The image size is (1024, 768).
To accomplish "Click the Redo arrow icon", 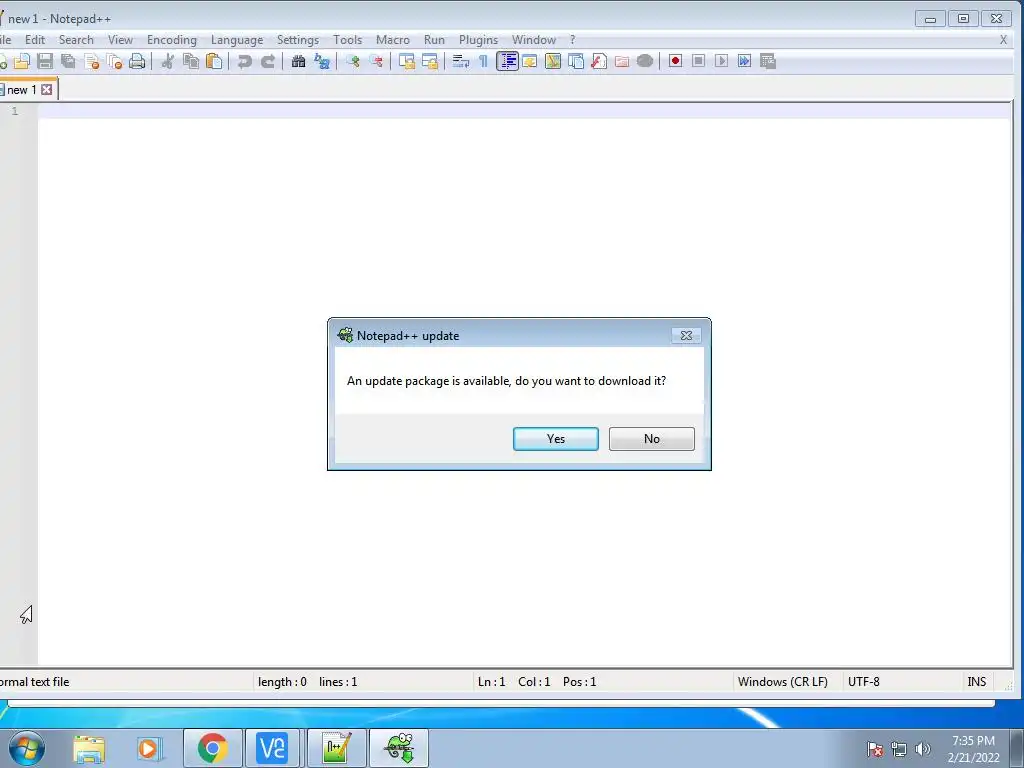I will 268,61.
